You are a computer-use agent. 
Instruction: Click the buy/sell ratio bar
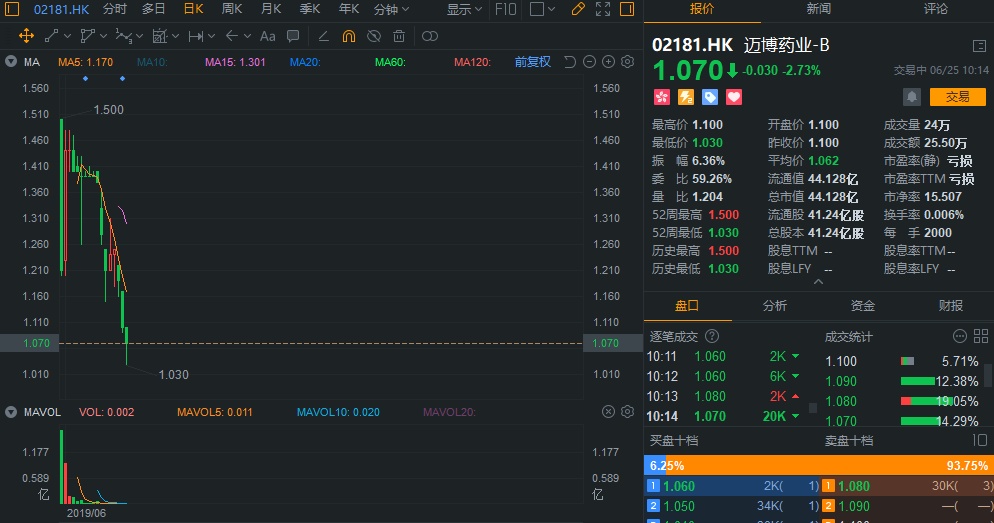point(818,465)
